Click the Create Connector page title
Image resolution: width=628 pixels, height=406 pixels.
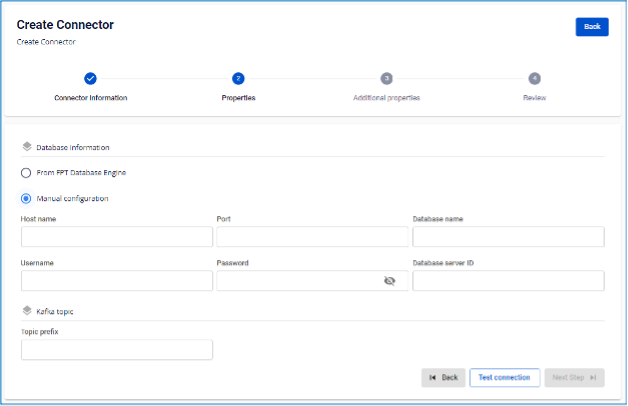[x=65, y=25]
